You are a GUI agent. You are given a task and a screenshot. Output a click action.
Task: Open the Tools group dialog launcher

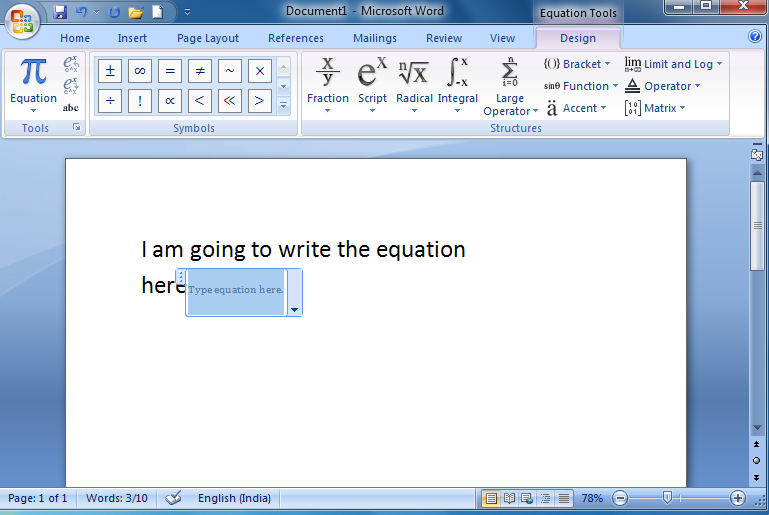point(77,128)
